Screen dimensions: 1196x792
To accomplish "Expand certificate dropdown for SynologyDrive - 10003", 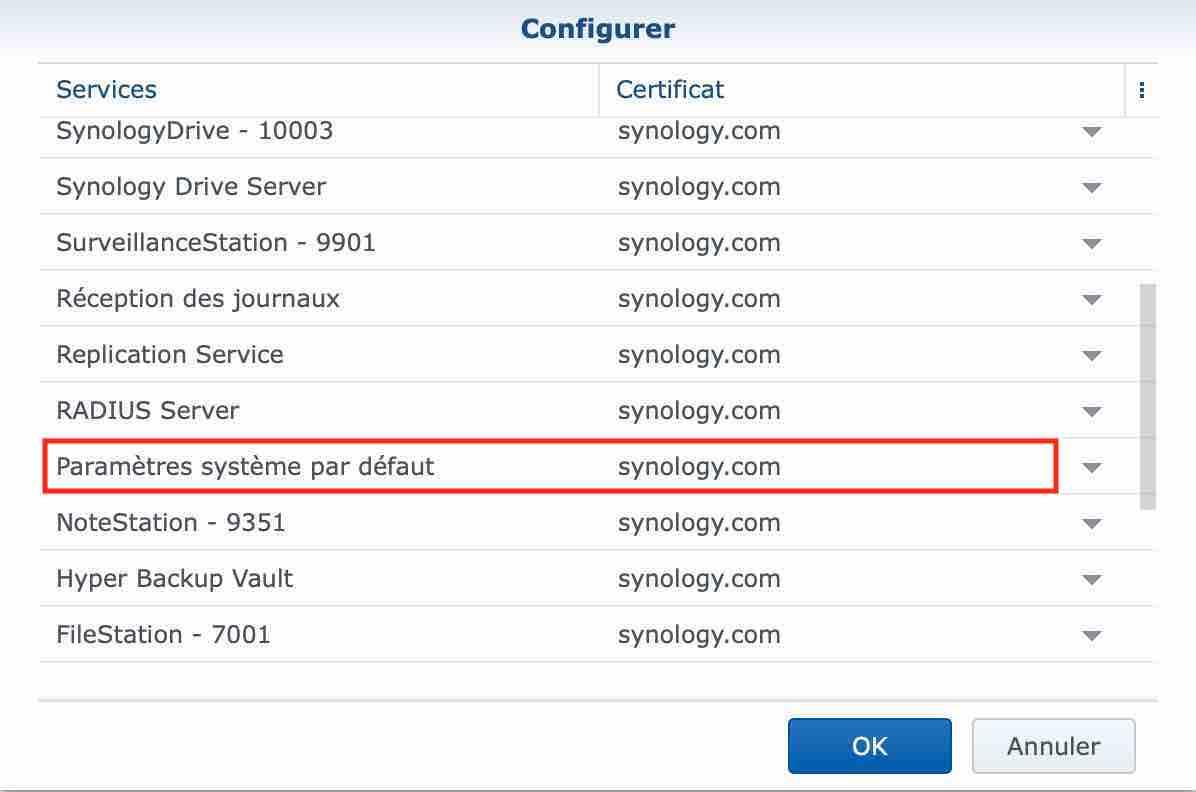I will pyautogui.click(x=1092, y=132).
